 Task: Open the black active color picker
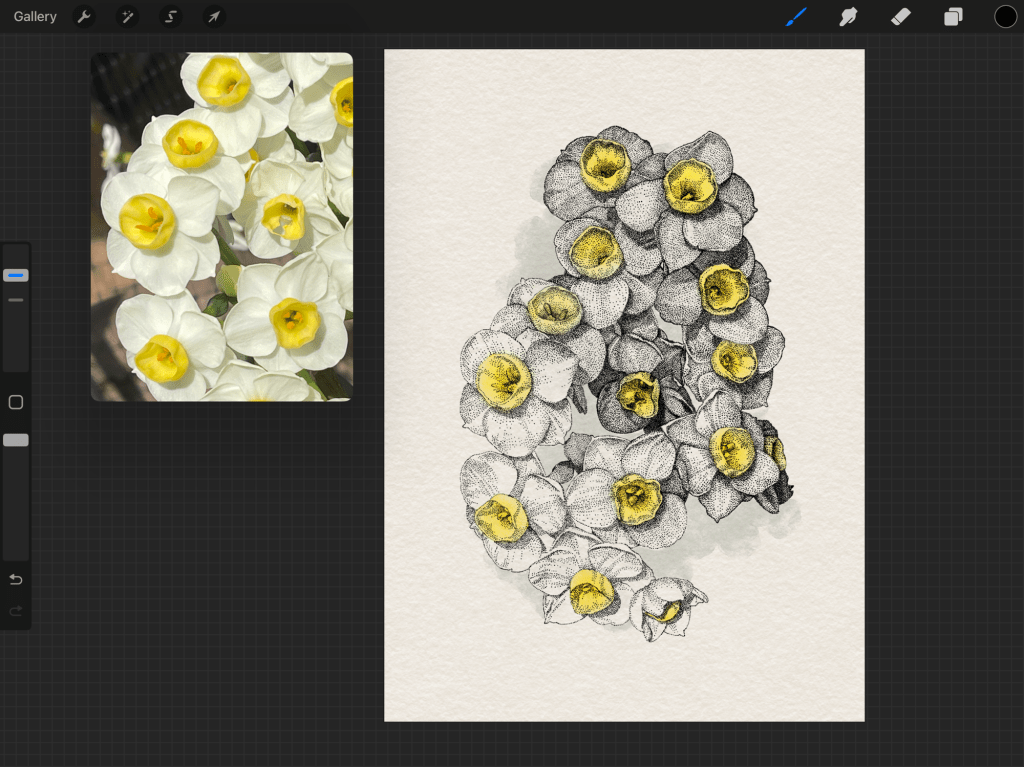(1005, 17)
